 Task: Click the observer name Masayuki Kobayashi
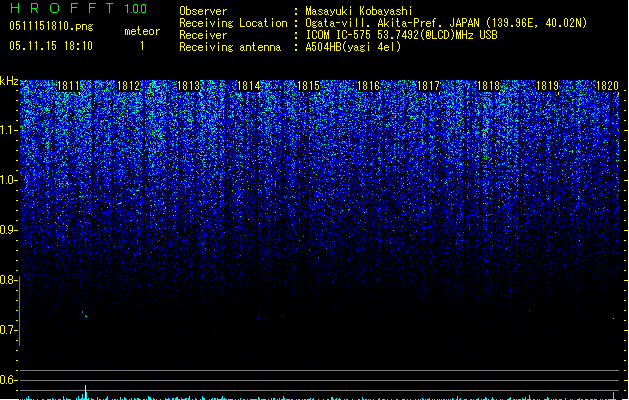359,11
